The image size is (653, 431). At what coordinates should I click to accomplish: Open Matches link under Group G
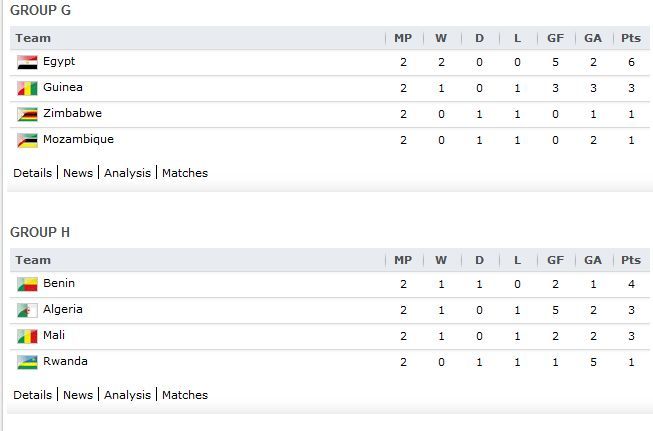click(185, 173)
